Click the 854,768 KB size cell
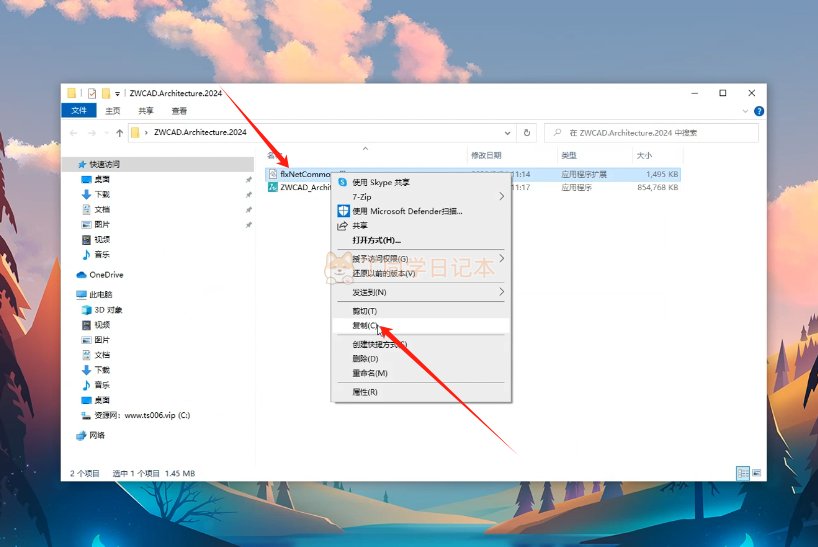Viewport: 818px width, 547px height. 657,187
